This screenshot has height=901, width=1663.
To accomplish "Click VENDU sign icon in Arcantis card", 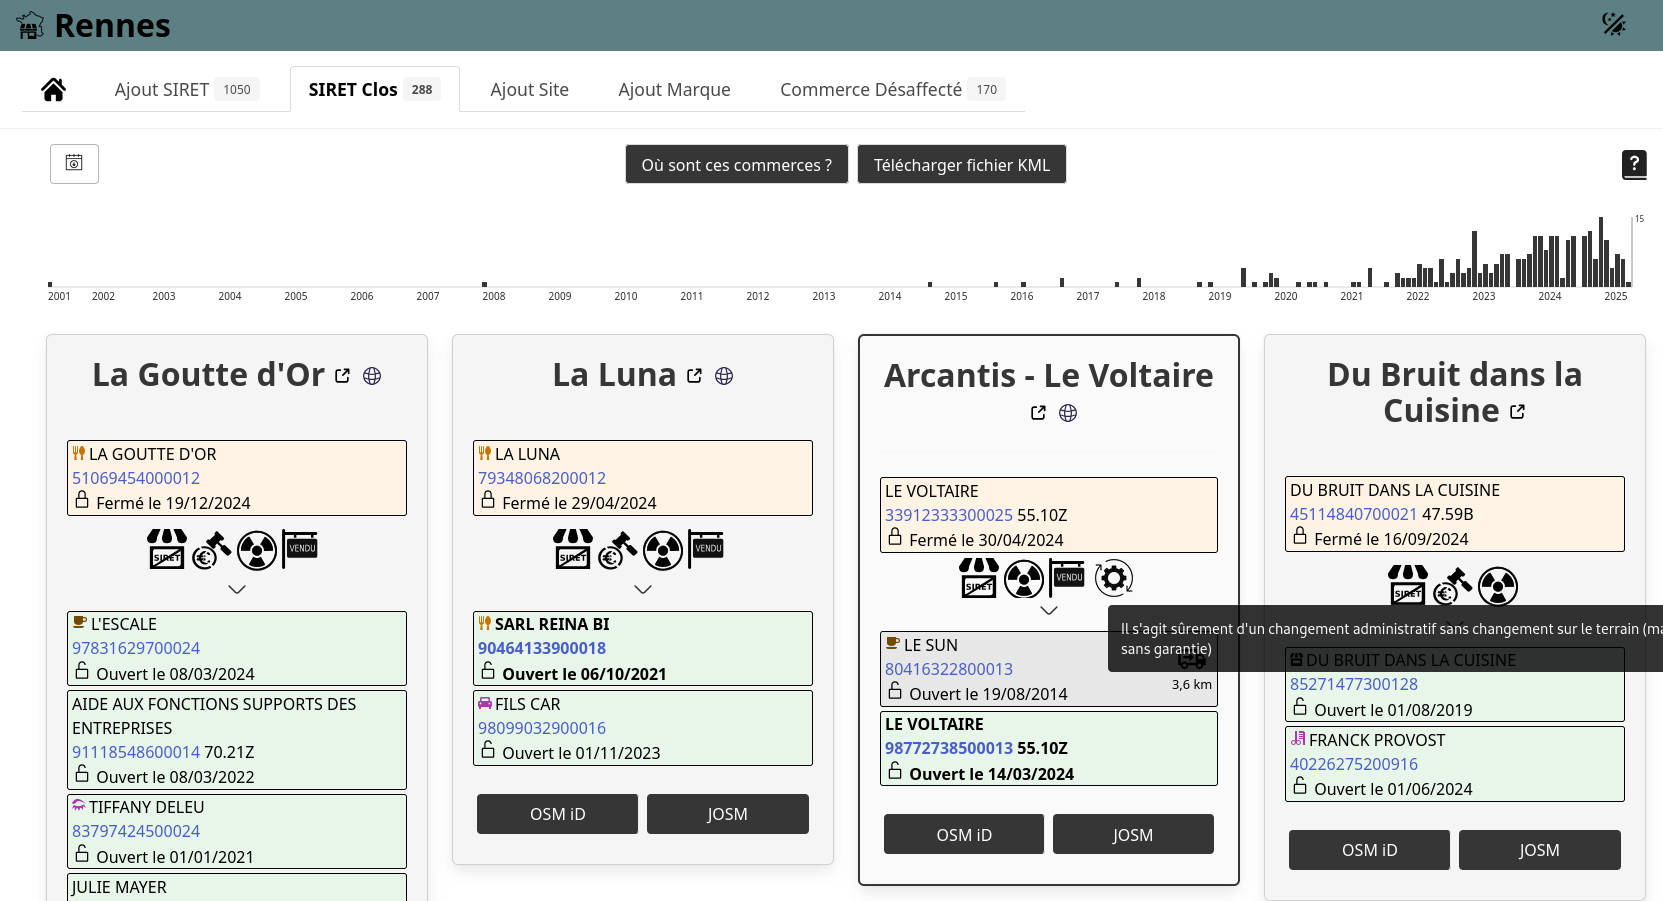I will click(1067, 577).
